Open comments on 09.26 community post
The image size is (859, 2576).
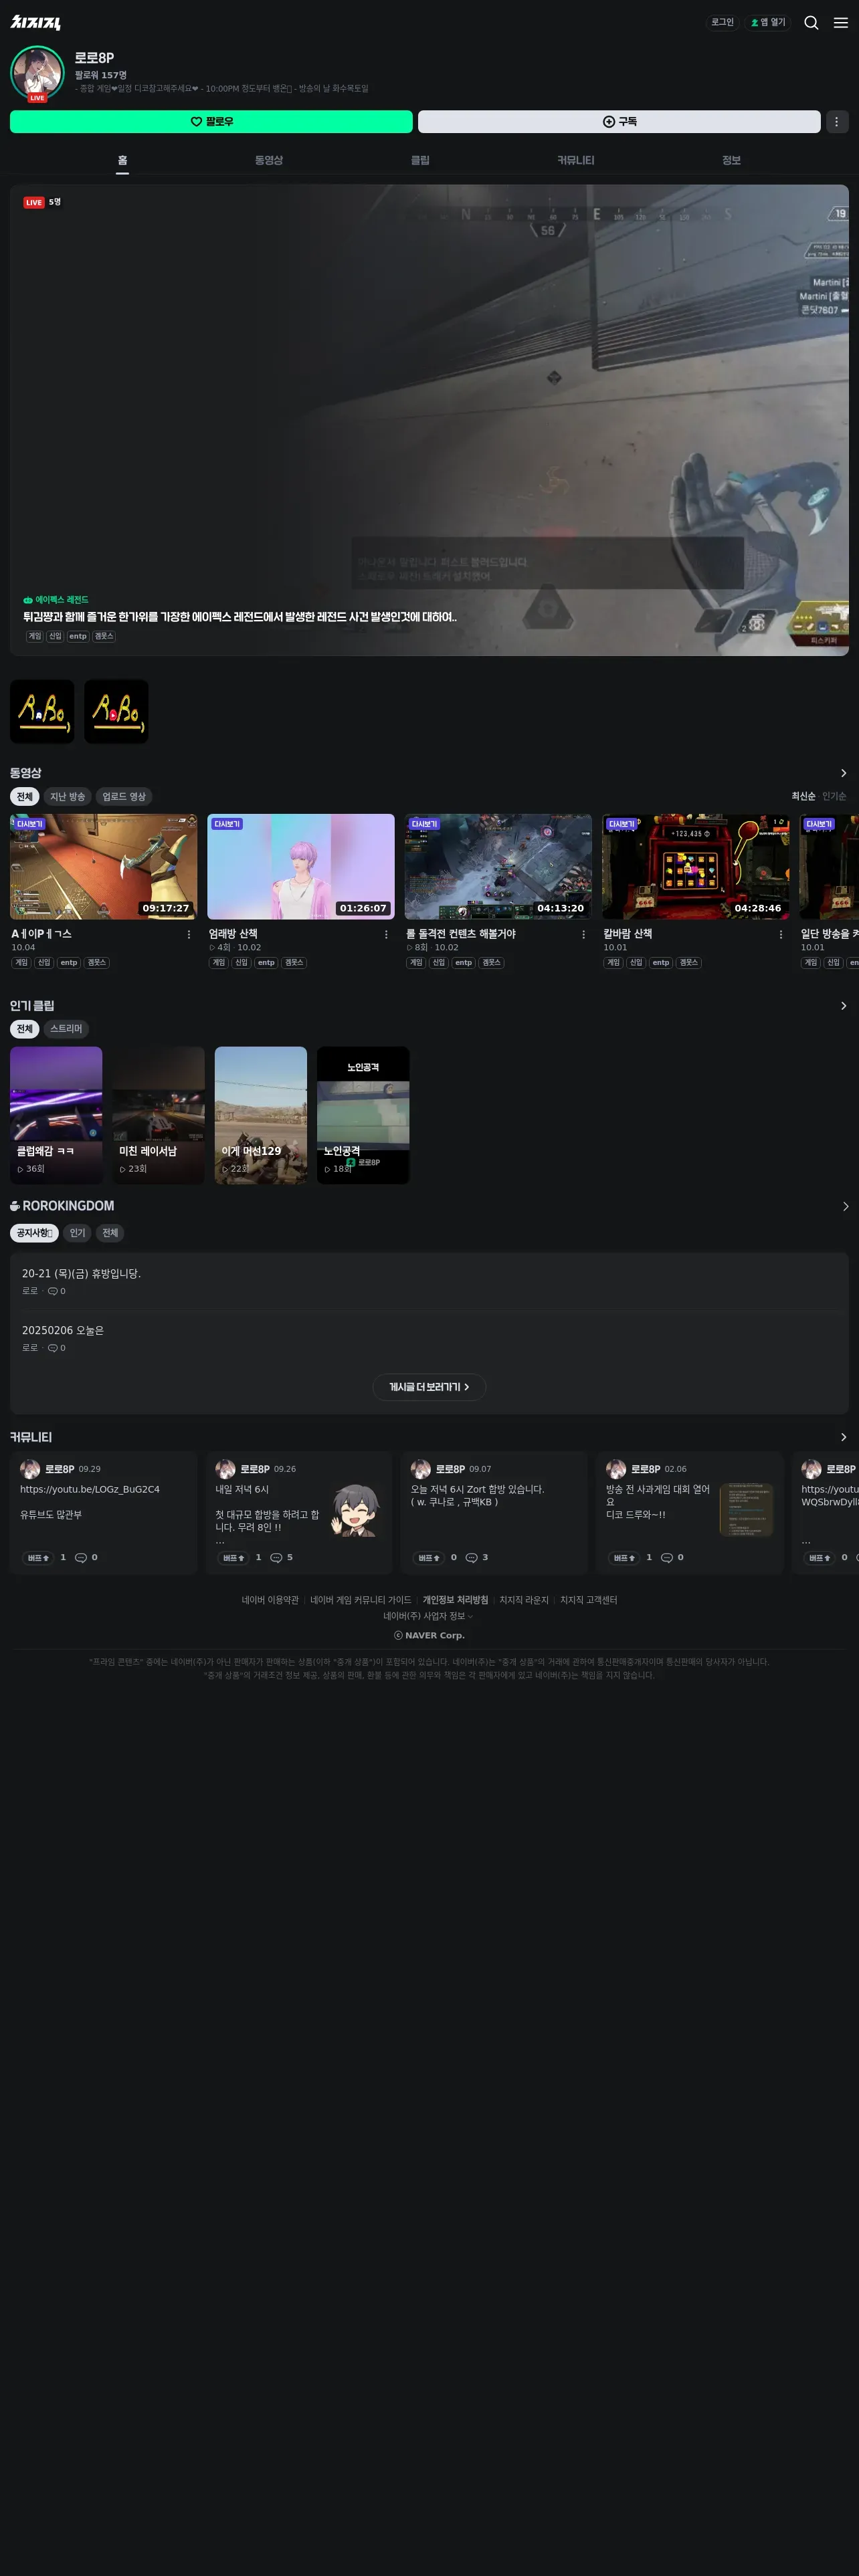click(x=282, y=1557)
